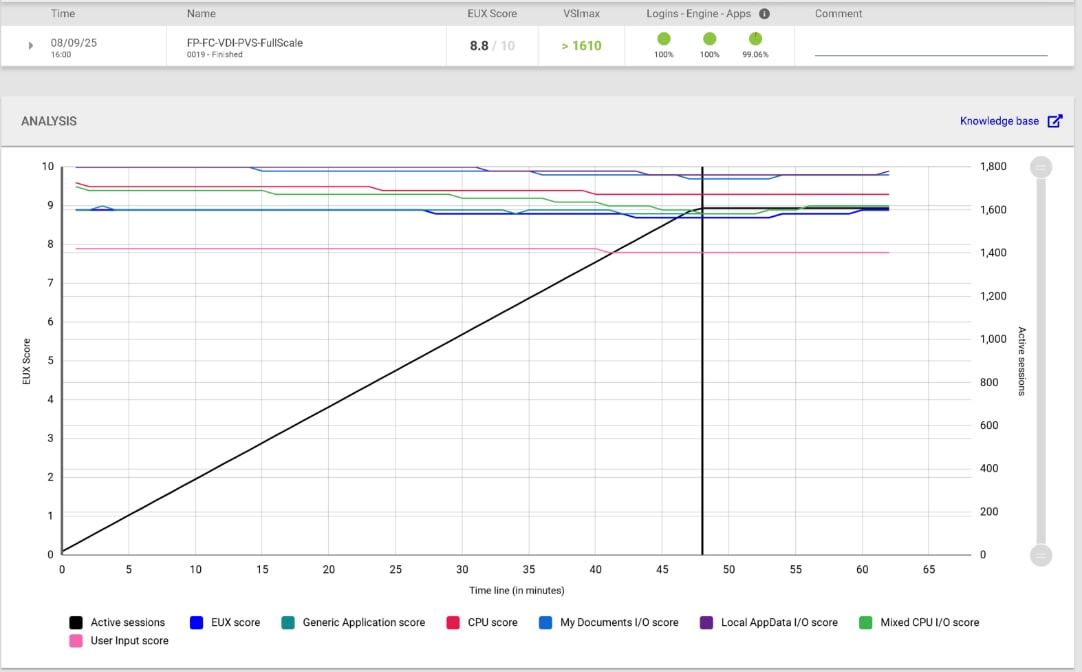Viewport: 1082px width, 672px height.
Task: Click the EUX score value 8.8
Action: [x=479, y=46]
